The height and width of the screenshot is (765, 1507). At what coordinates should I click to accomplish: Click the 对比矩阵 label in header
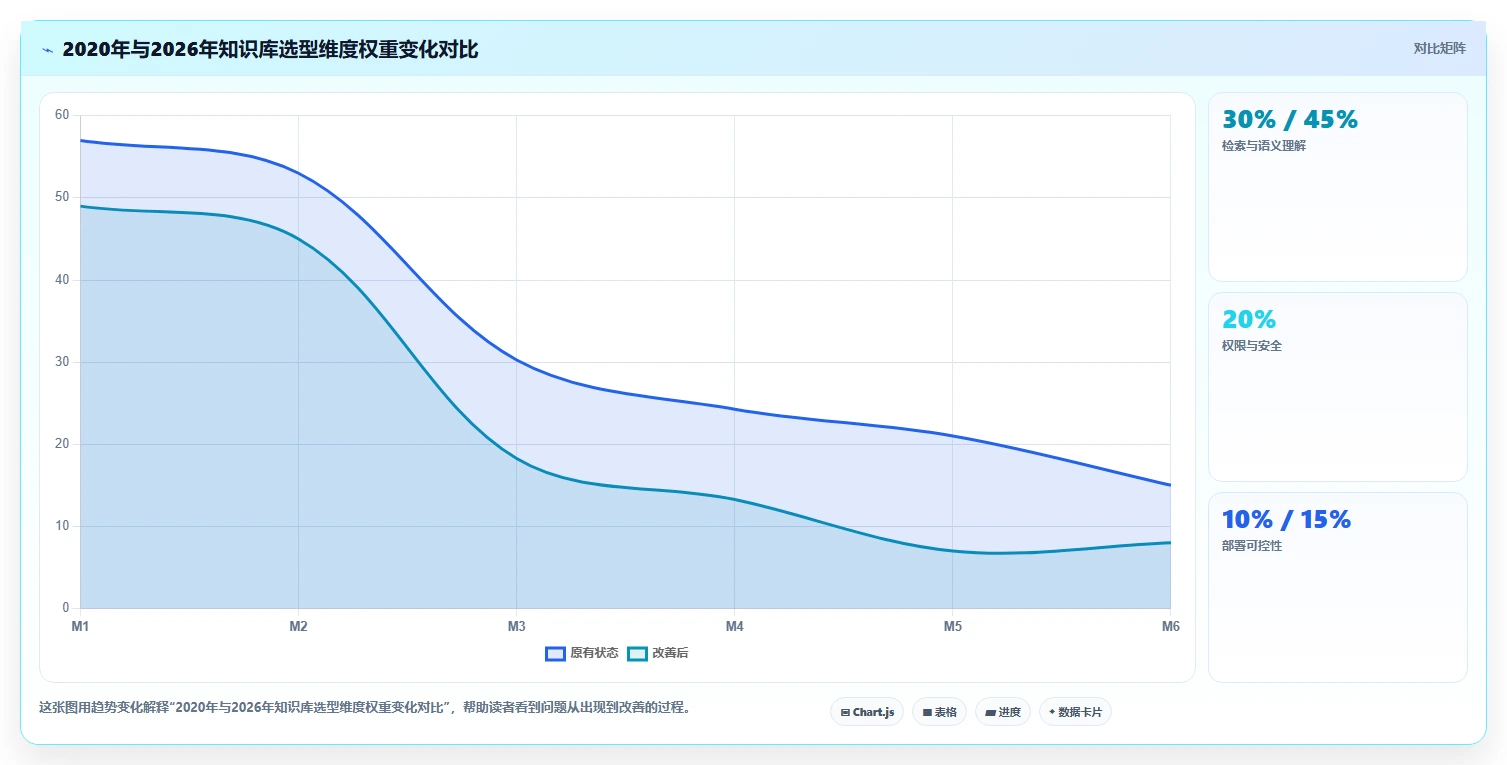point(1439,48)
